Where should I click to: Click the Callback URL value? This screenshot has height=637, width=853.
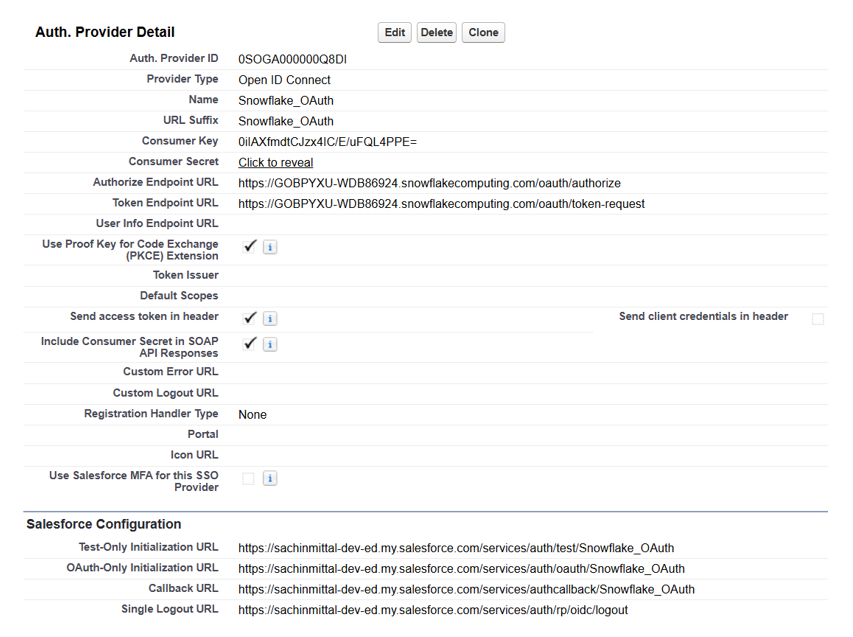tap(466, 589)
